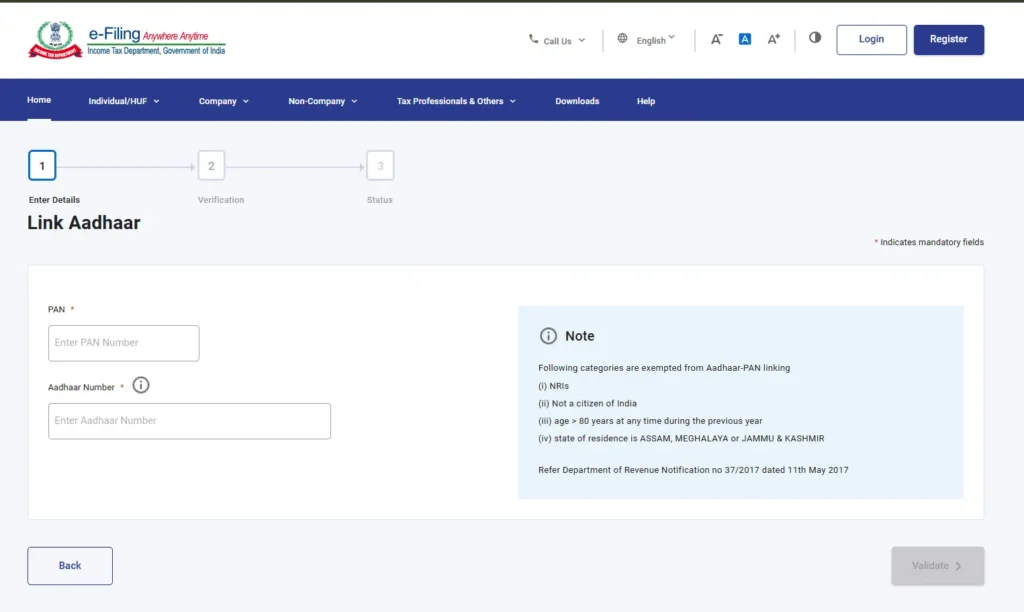Expand the Individual/HUF menu
The height and width of the screenshot is (612, 1024).
(123, 101)
